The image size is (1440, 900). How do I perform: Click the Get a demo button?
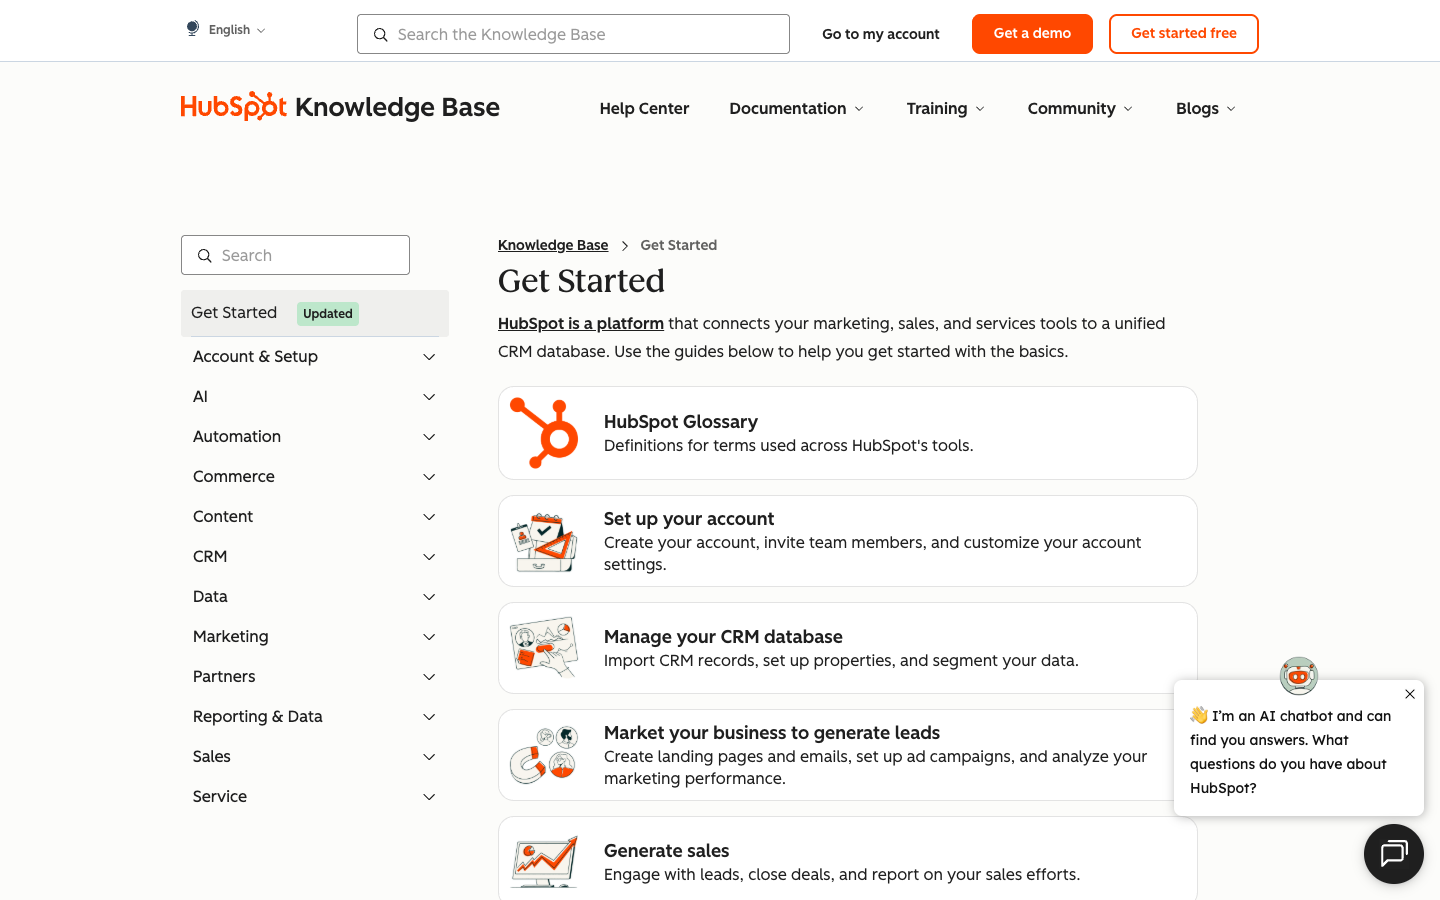pos(1032,34)
